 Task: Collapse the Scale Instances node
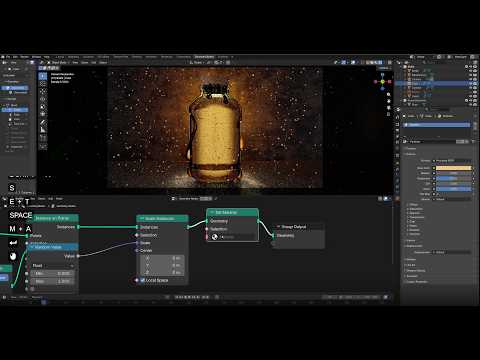coord(141,219)
